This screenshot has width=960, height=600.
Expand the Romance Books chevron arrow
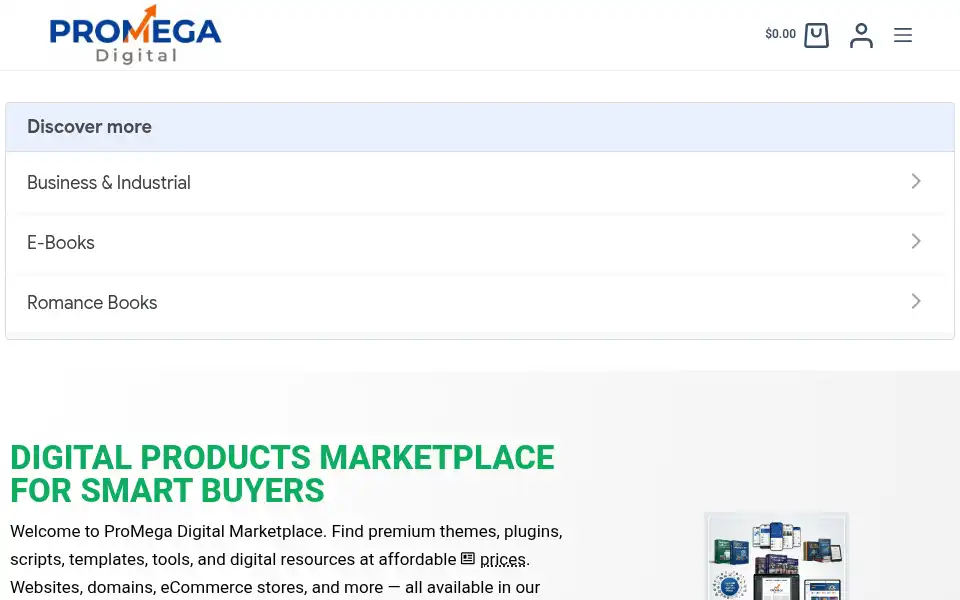(916, 301)
